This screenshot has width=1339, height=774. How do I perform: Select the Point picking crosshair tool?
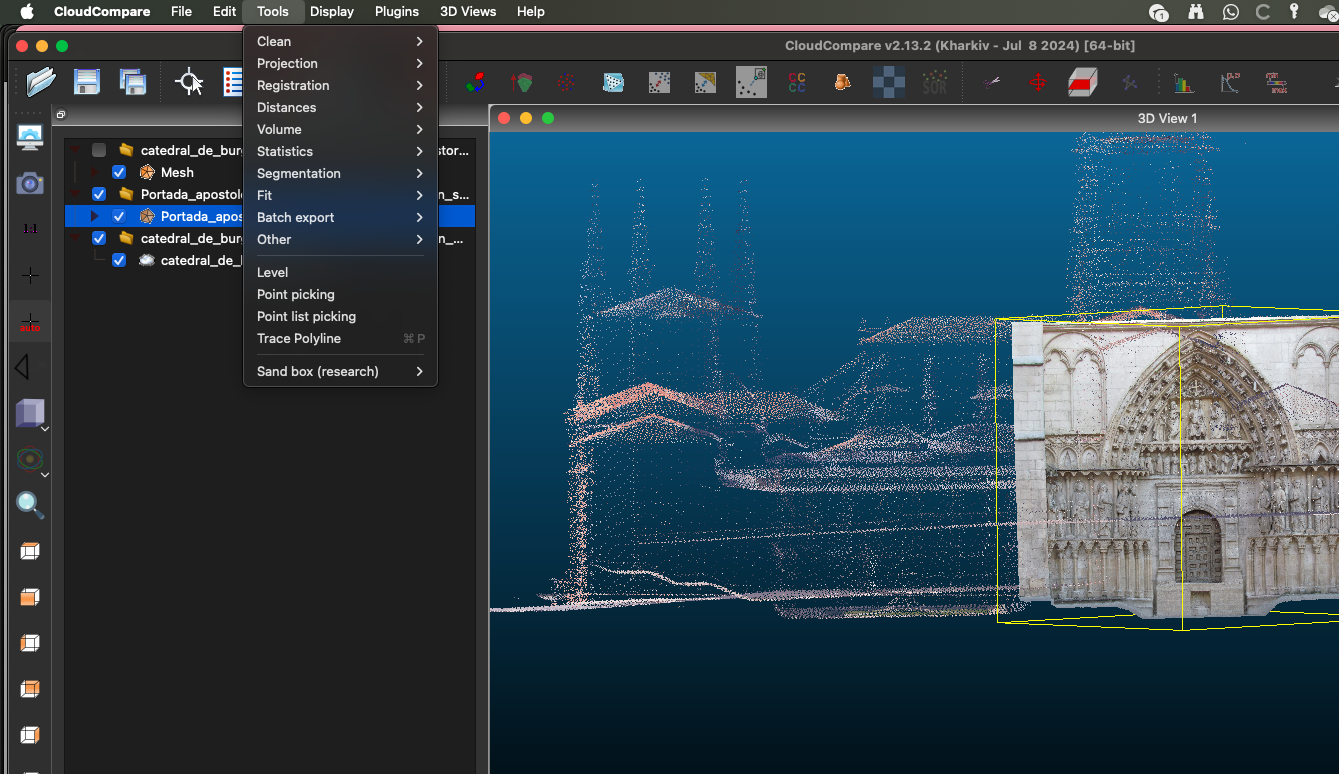click(189, 82)
